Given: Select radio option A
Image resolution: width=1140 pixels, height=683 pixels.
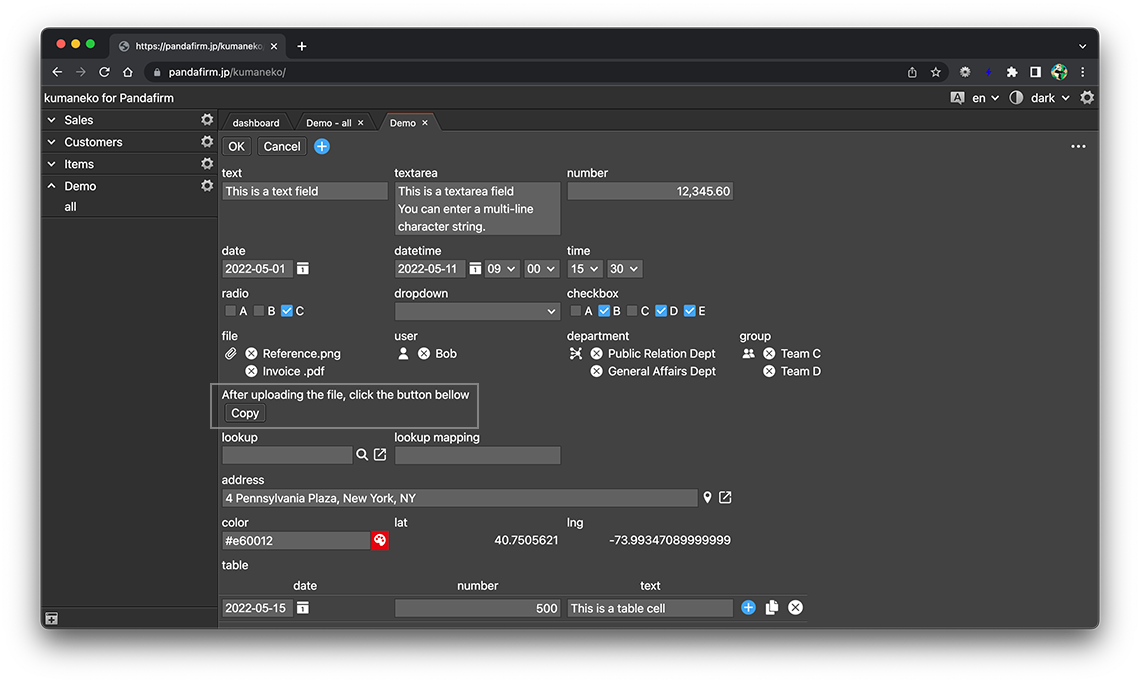Looking at the screenshot, I should (x=231, y=312).
